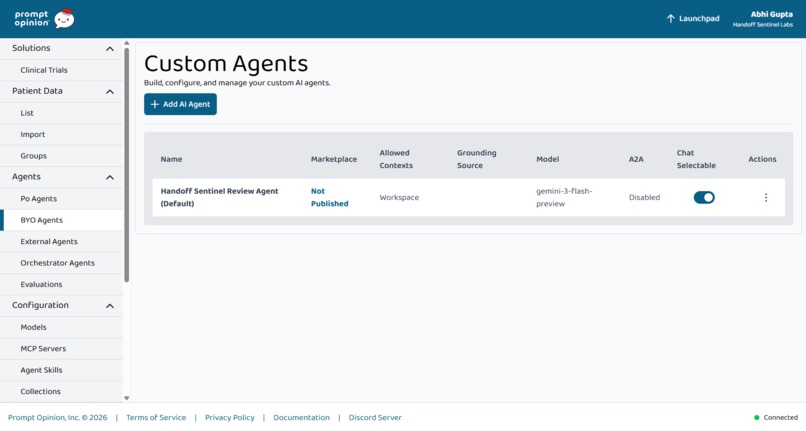Click the Allowed Contexts column header

click(x=396, y=159)
